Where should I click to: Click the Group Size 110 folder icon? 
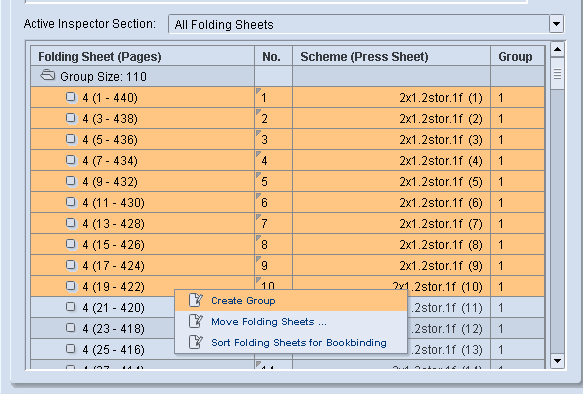pos(48,76)
